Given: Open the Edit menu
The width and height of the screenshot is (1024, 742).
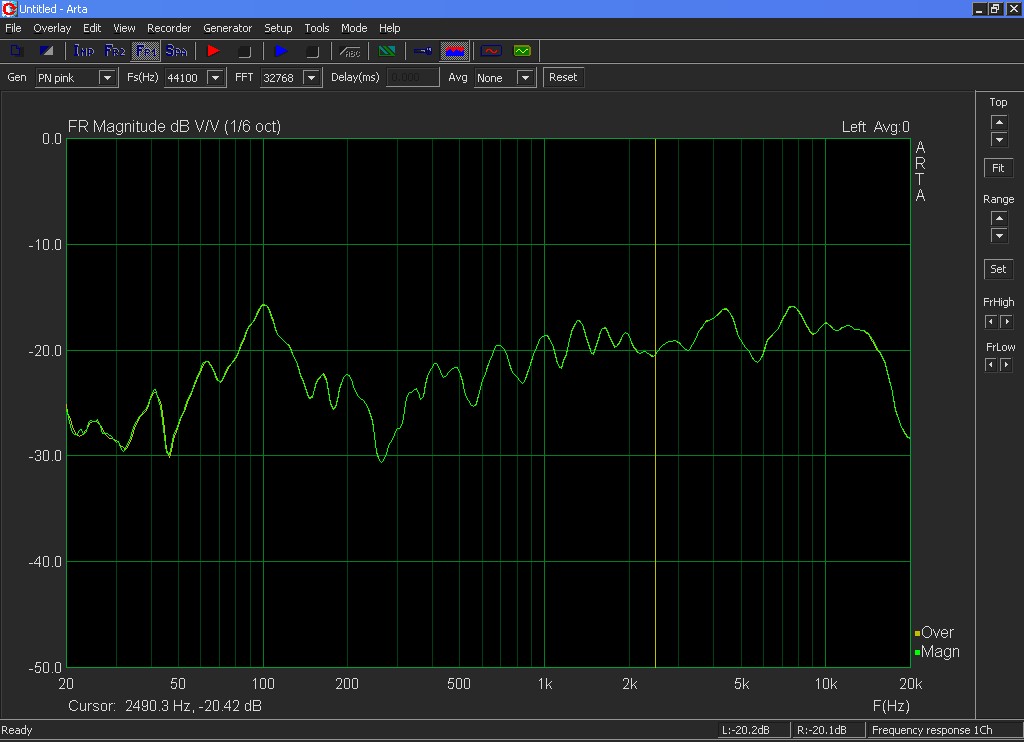Looking at the screenshot, I should [92, 28].
